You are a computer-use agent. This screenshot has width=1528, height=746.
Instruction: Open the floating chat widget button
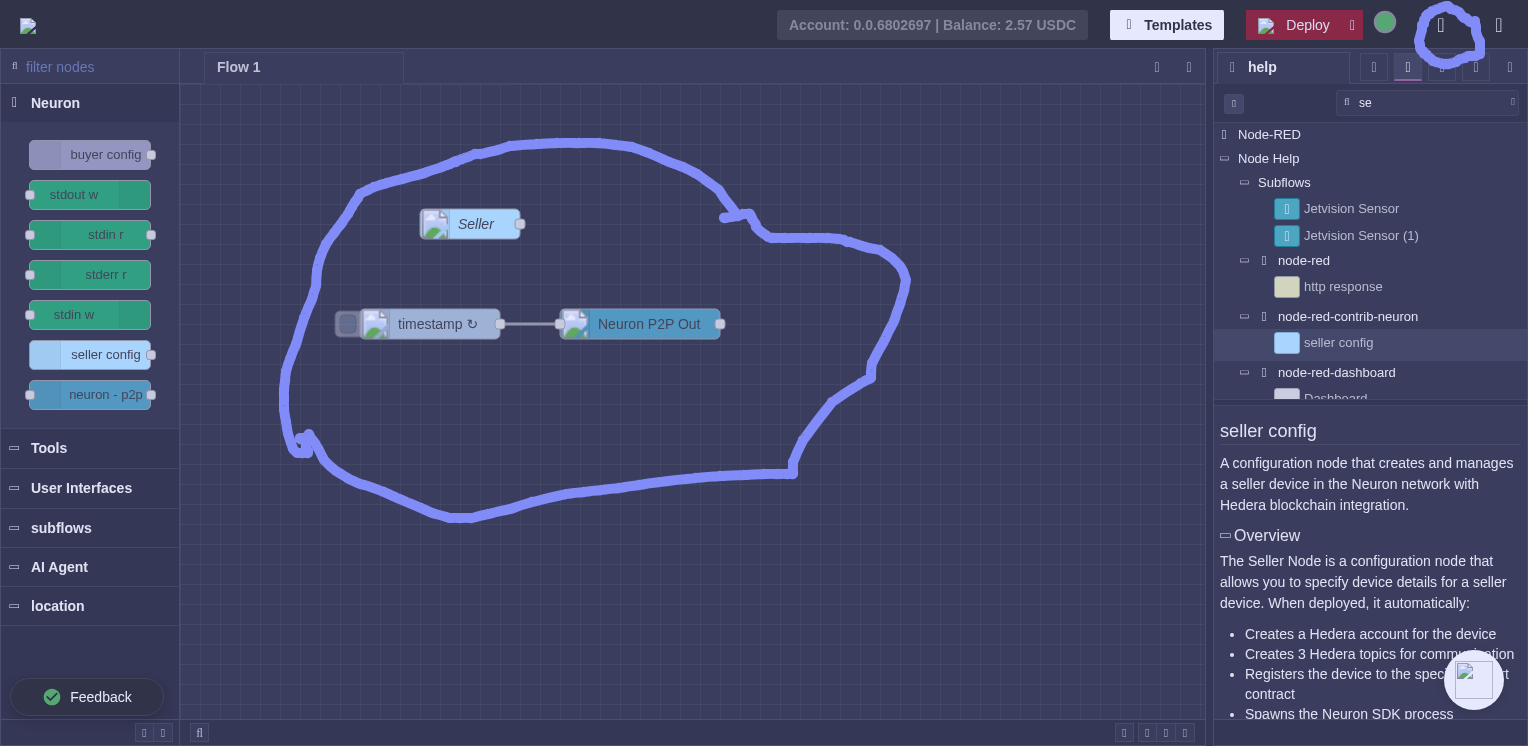(x=1474, y=680)
